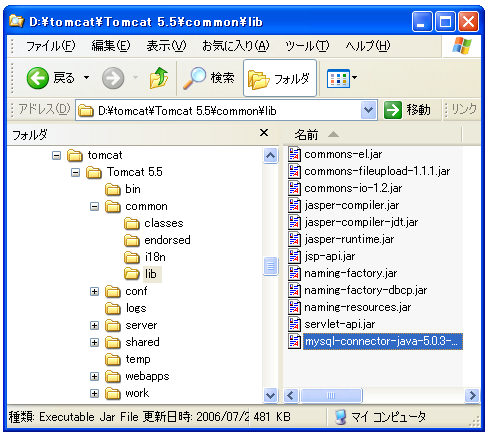
Task: Click the conf folder icon
Action: click(113, 292)
